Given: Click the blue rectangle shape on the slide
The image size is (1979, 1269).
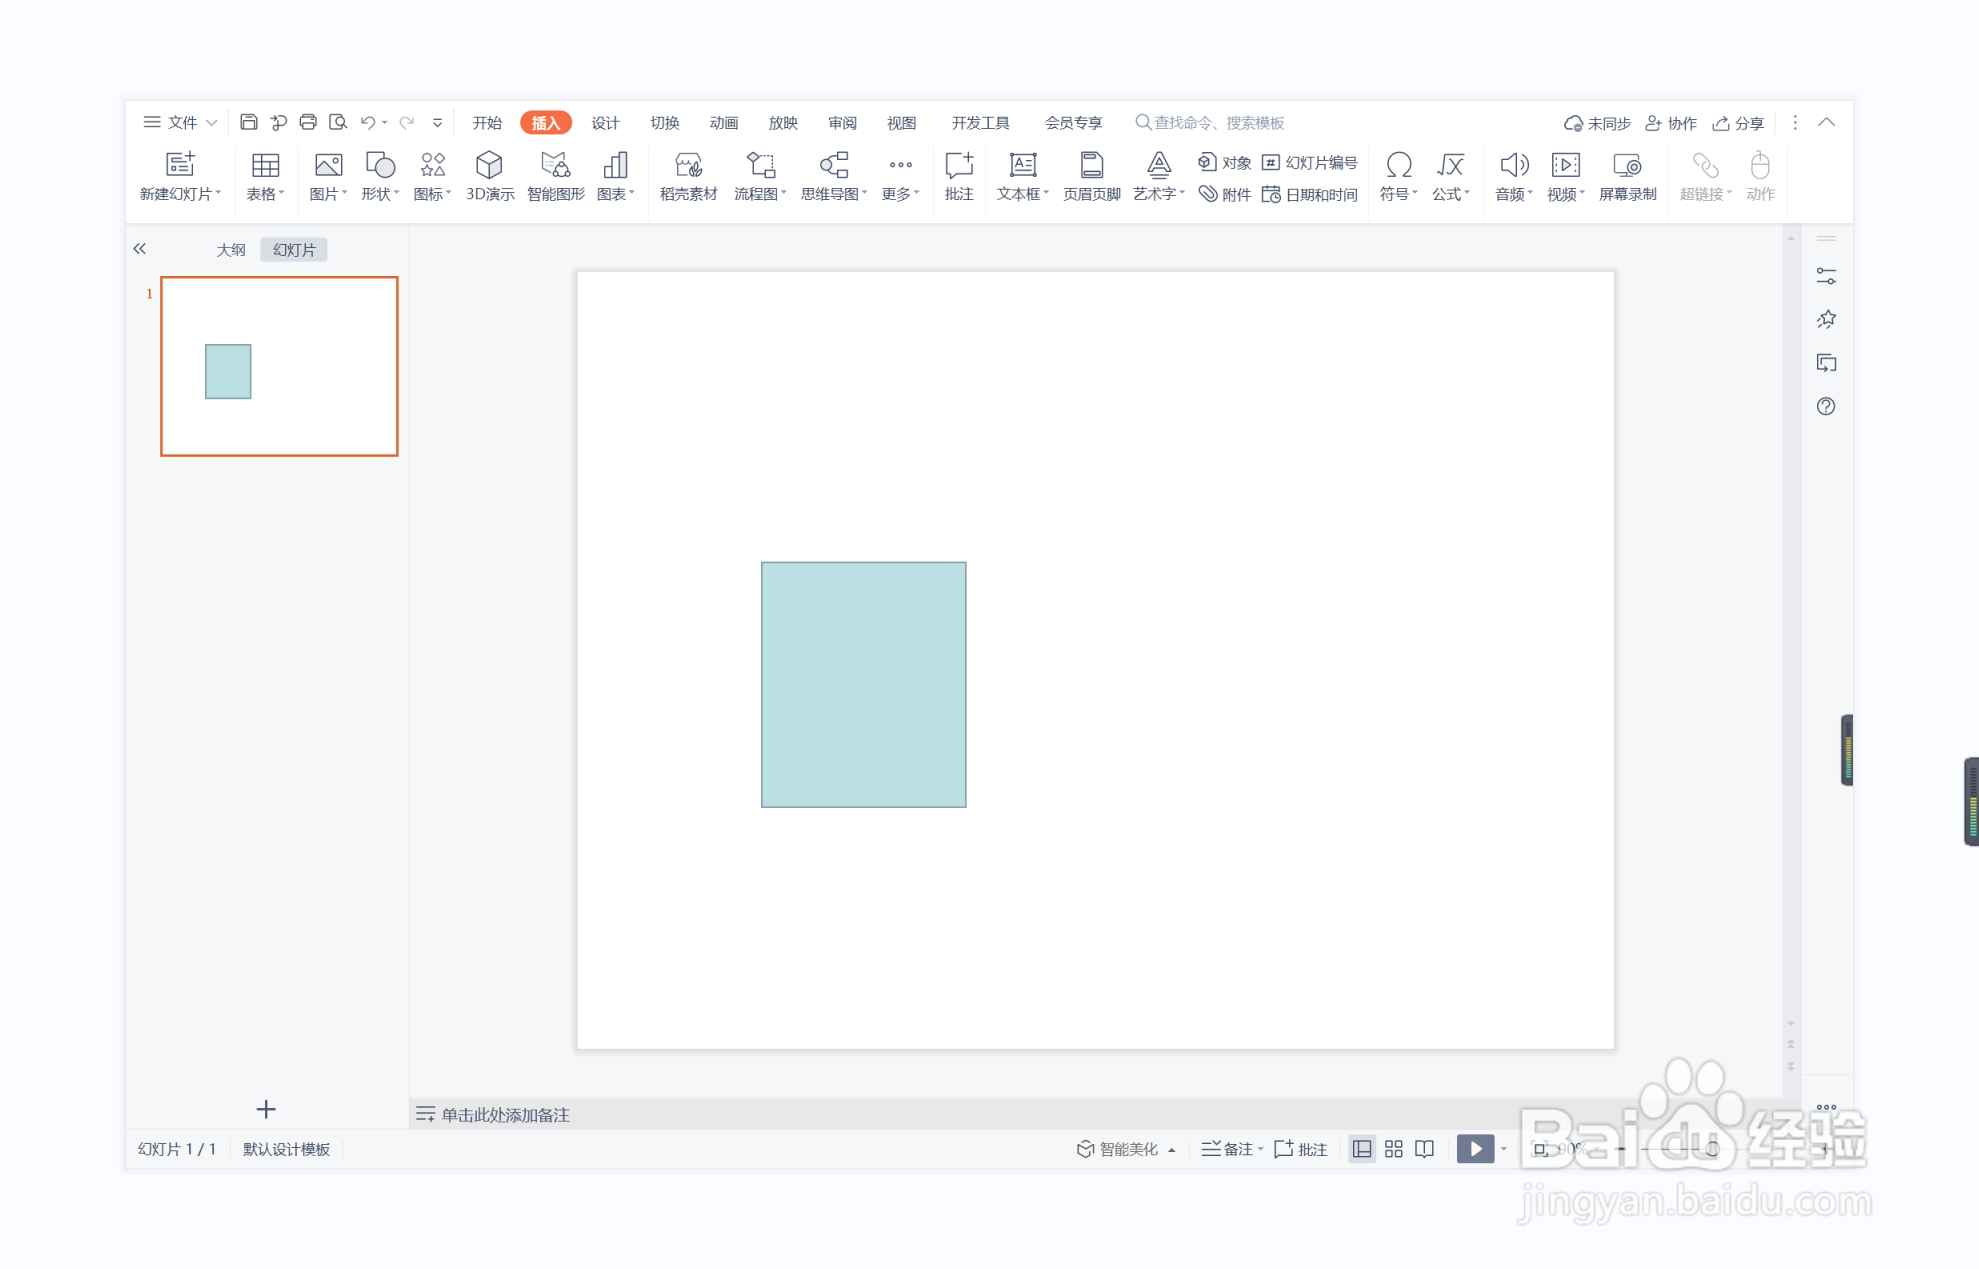Looking at the screenshot, I should click(863, 684).
